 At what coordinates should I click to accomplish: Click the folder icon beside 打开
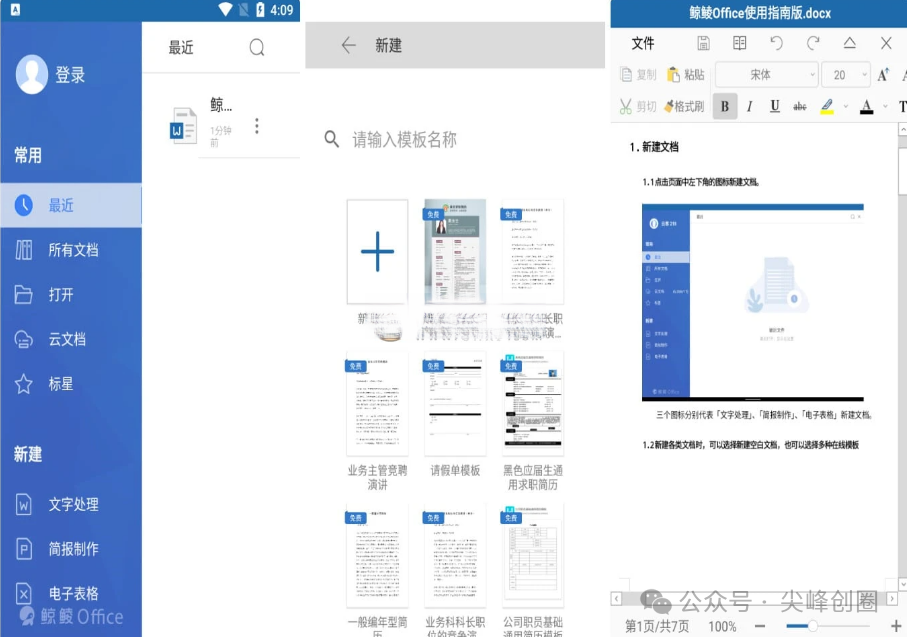23,294
